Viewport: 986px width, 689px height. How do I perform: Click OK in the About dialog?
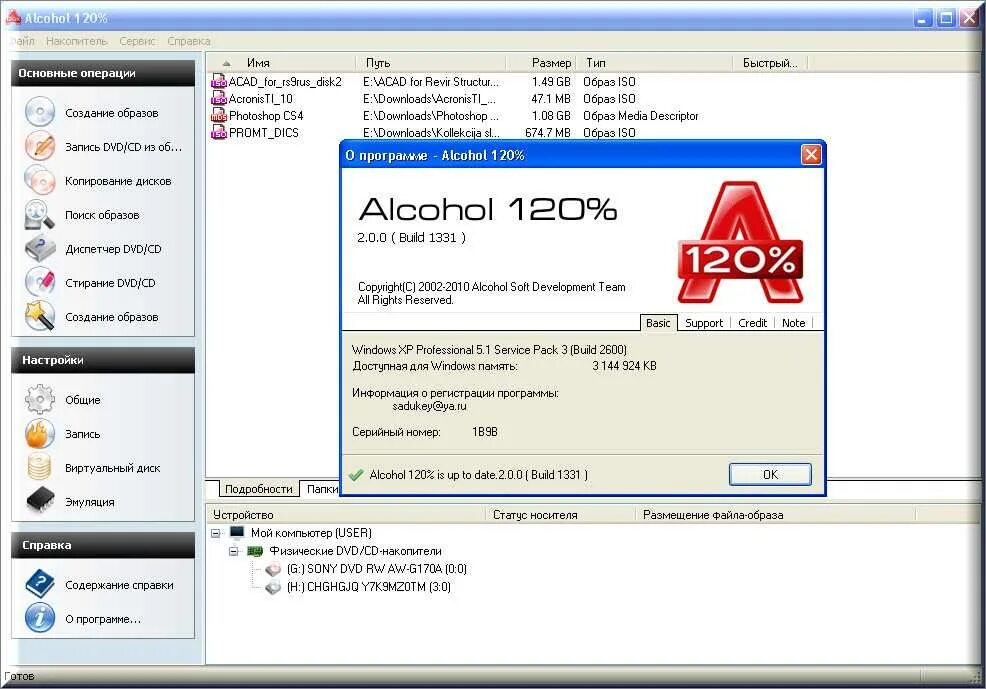[x=770, y=475]
